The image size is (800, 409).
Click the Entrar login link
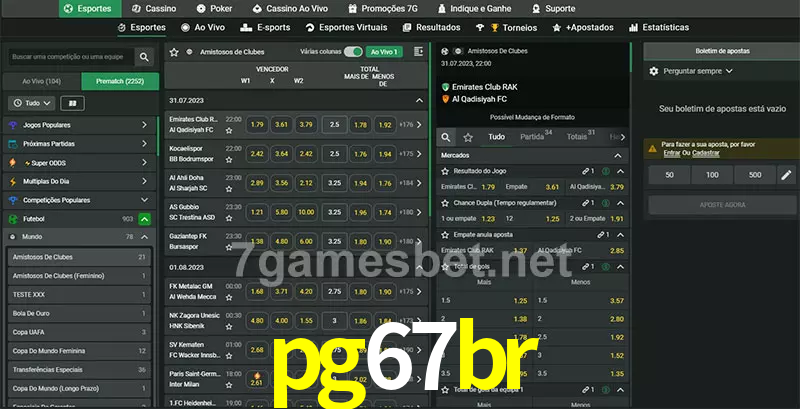pyautogui.click(x=671, y=153)
